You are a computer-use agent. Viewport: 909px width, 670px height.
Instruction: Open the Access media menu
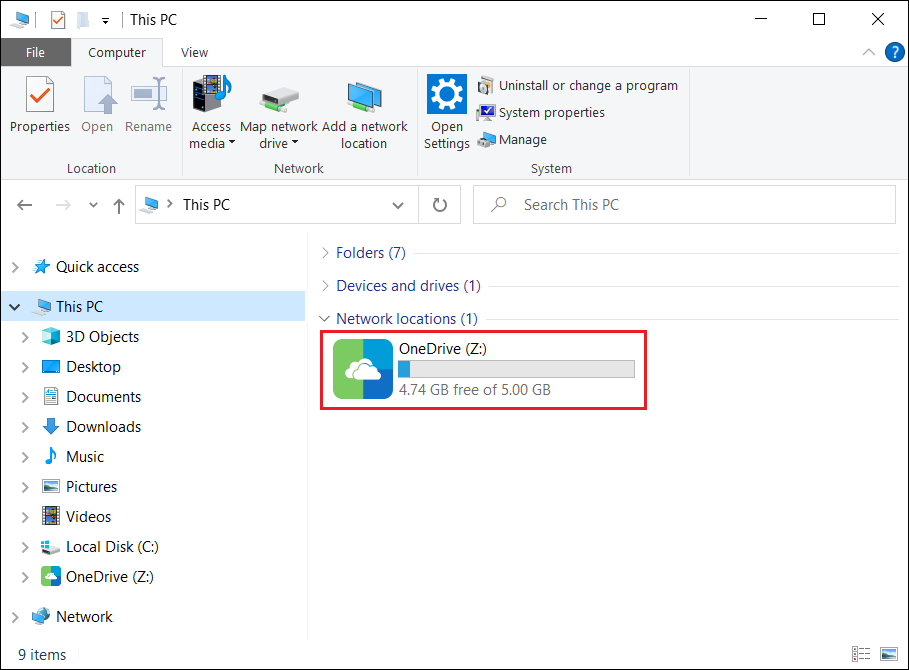pyautogui.click(x=212, y=112)
